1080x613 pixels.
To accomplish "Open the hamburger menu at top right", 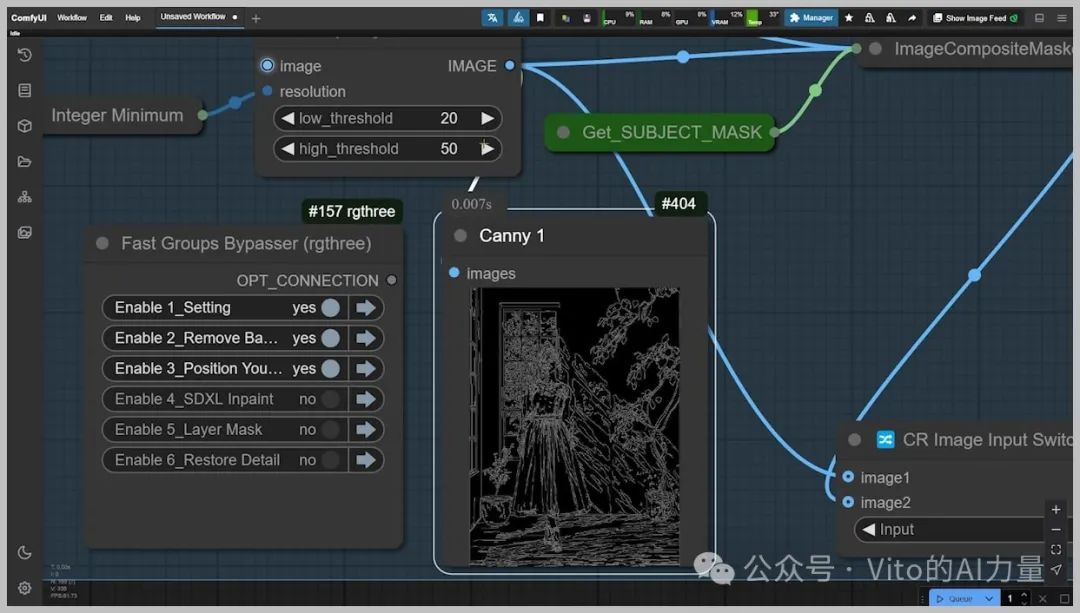I will 1061,18.
